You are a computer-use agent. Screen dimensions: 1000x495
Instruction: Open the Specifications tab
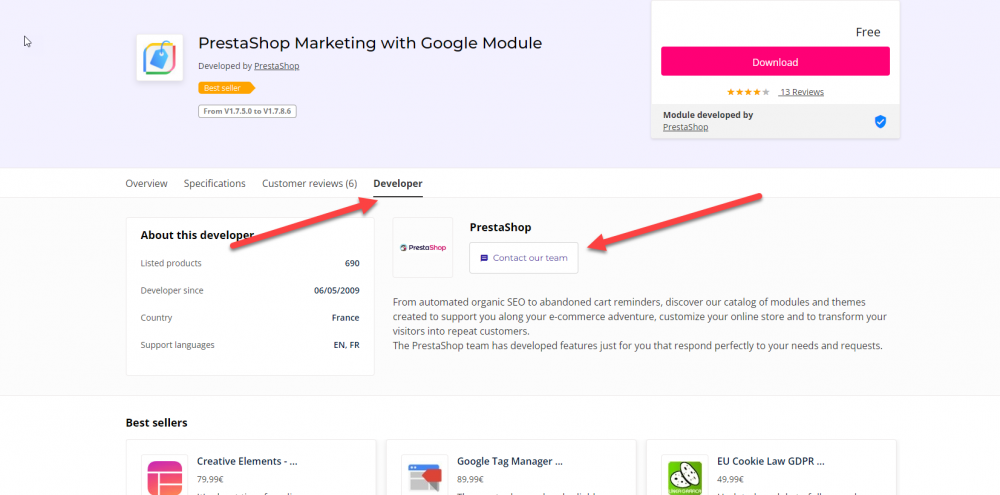[215, 184]
